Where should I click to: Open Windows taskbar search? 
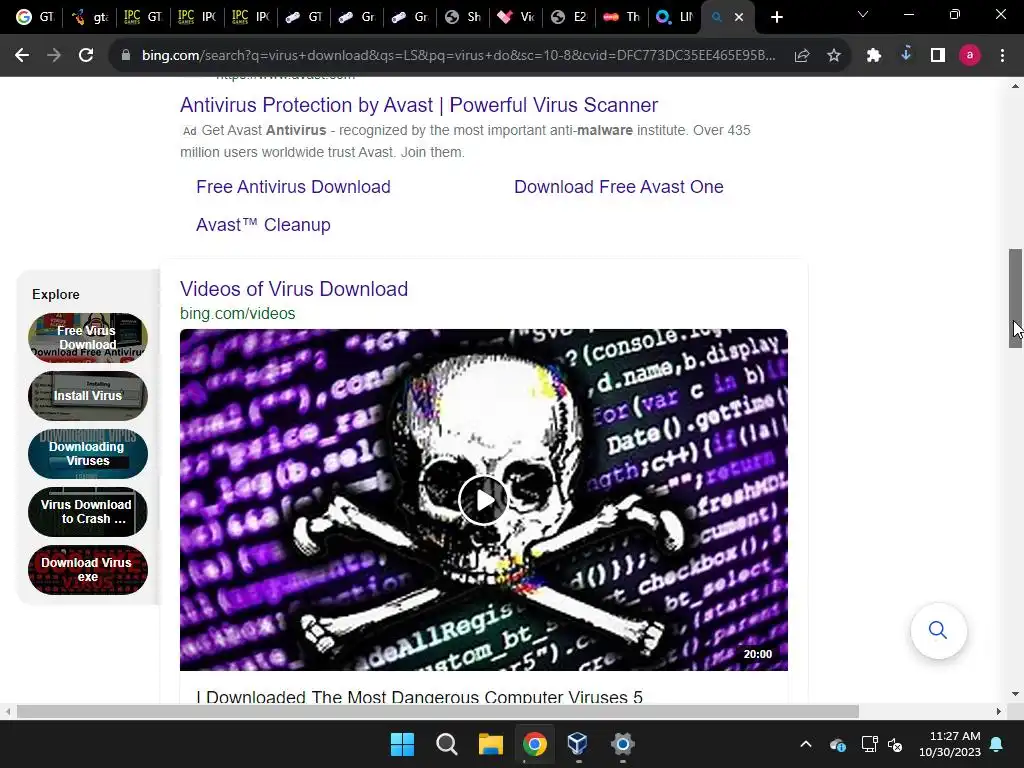[447, 744]
